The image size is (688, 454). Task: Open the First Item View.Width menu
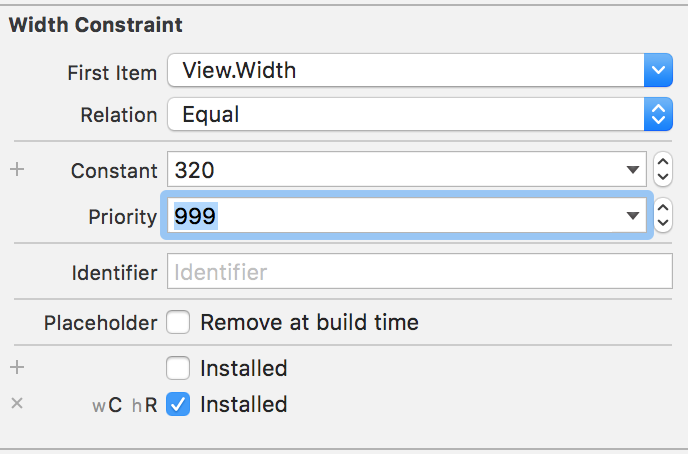[405, 71]
